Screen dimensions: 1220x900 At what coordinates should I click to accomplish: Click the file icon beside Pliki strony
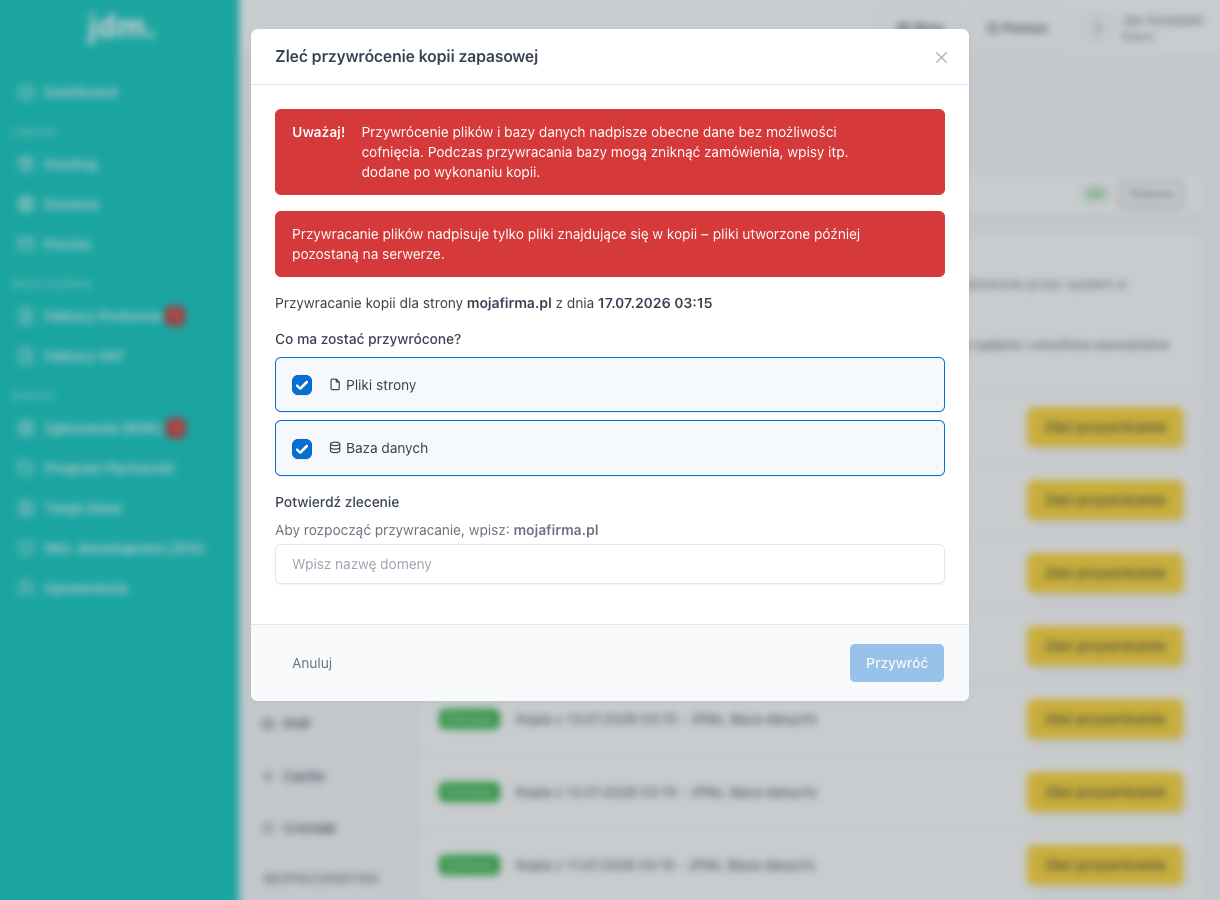335,385
